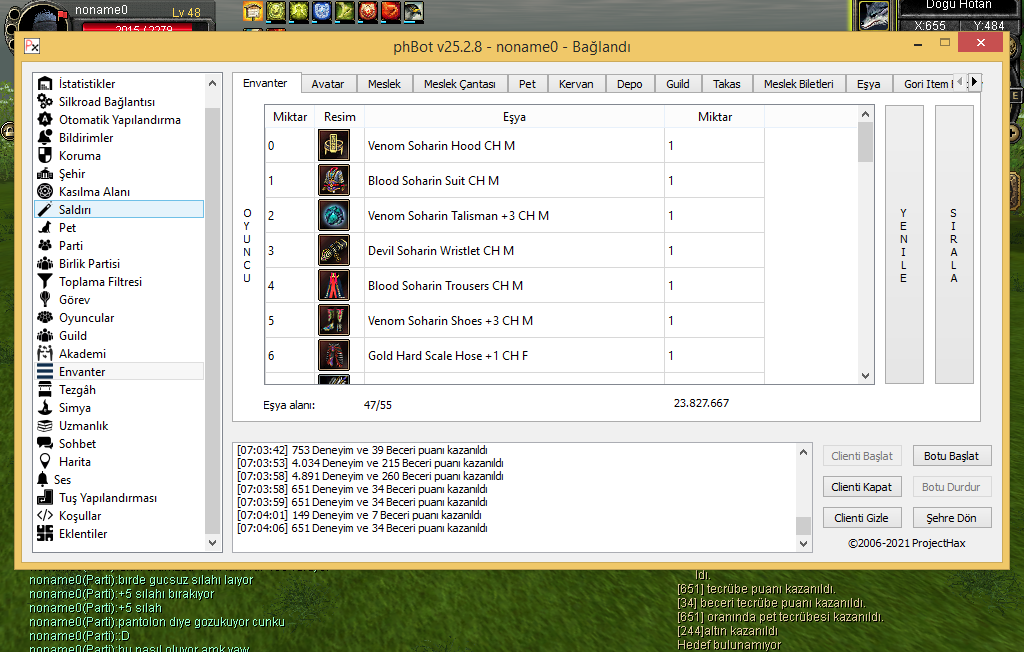Click inventory list scroll-down arrow
The height and width of the screenshot is (652, 1024).
pyautogui.click(x=866, y=376)
